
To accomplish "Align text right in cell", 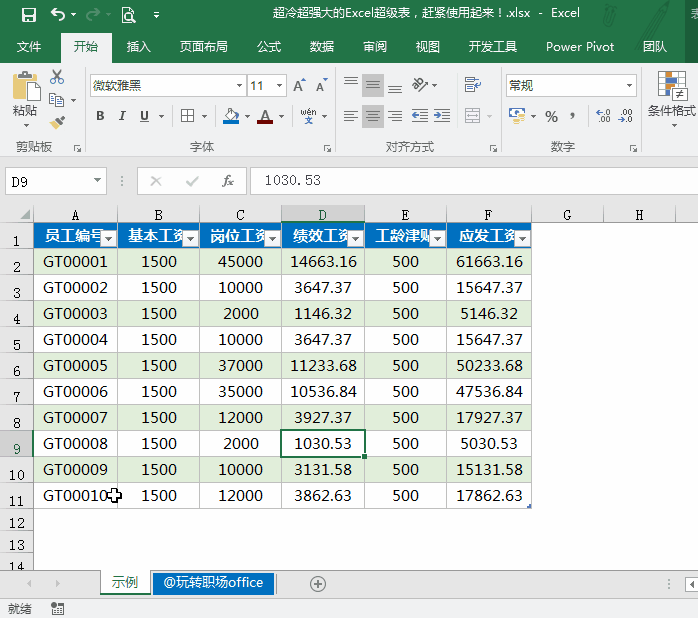I will tap(395, 116).
